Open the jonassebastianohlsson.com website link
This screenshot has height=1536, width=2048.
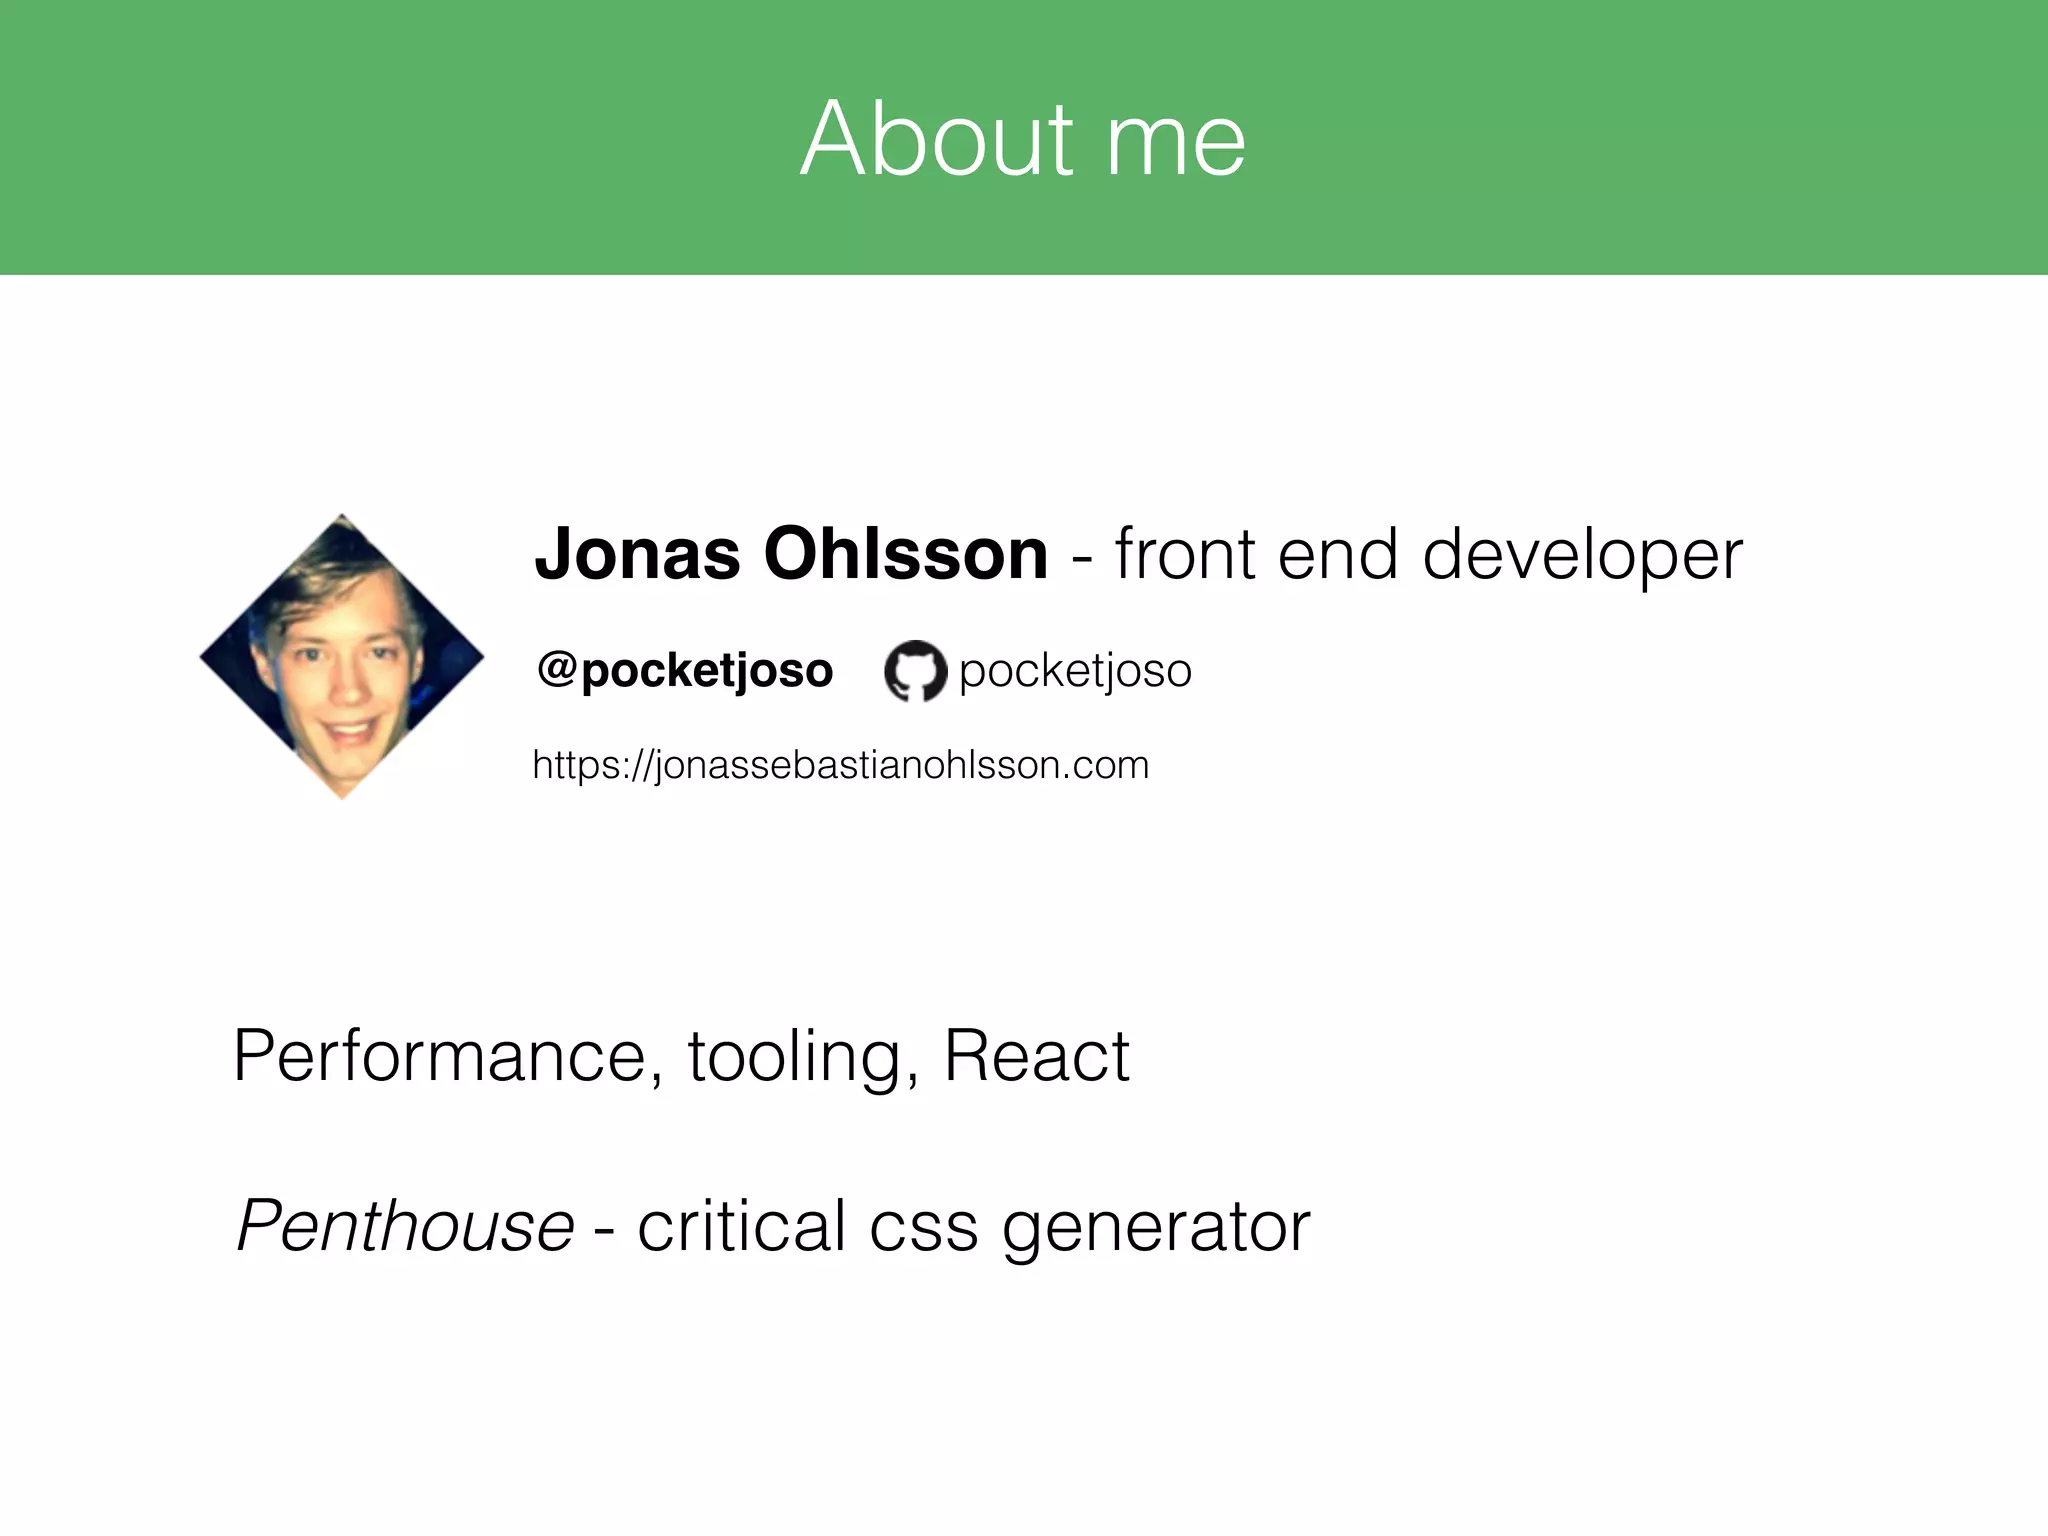(x=840, y=765)
